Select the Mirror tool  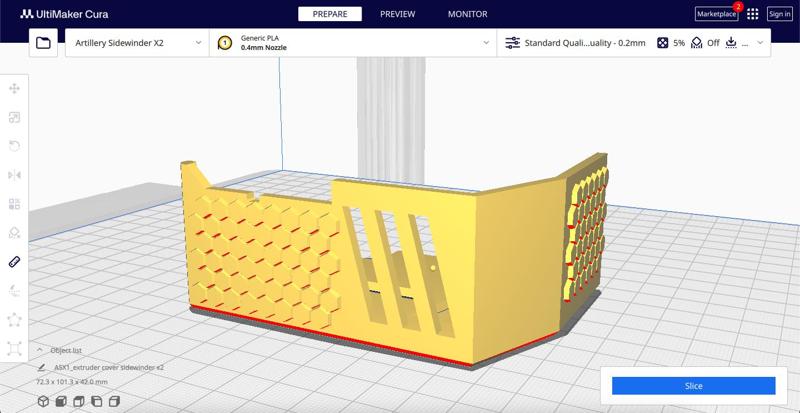click(14, 176)
